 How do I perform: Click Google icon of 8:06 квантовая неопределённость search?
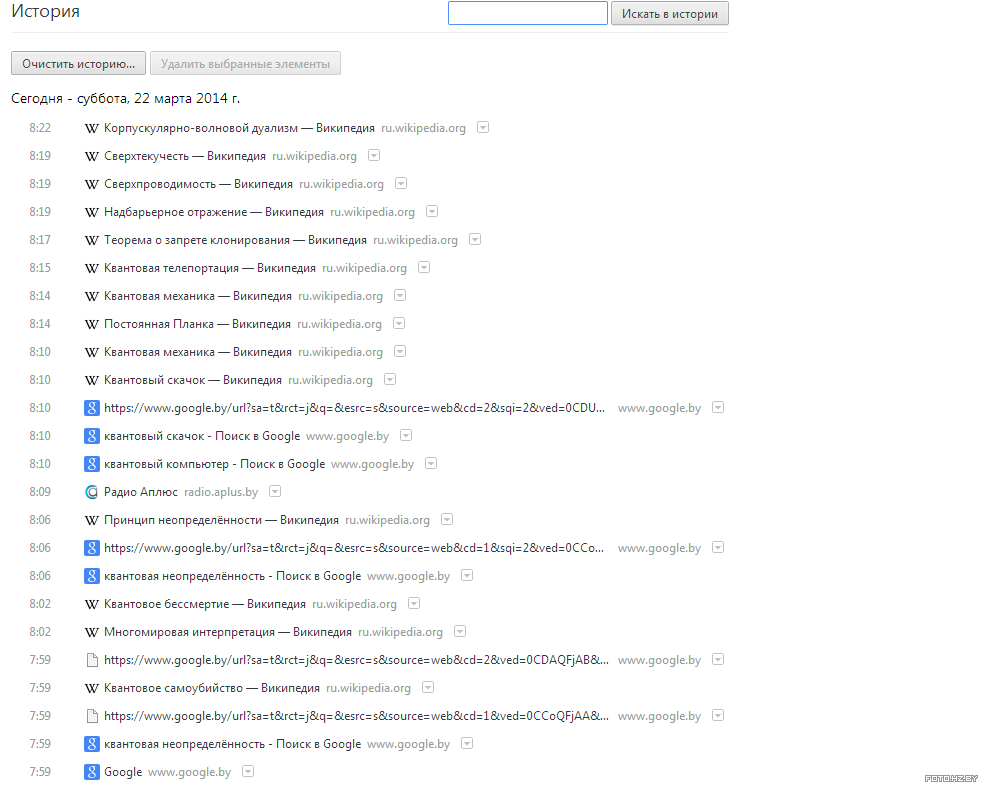91,576
